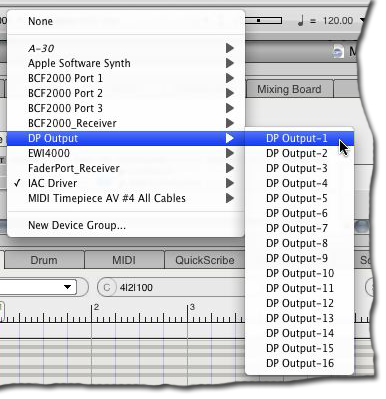Image resolution: width=386 pixels, height=399 pixels.
Task: Choose DP Output-3 in the submenu
Action: click(x=299, y=168)
